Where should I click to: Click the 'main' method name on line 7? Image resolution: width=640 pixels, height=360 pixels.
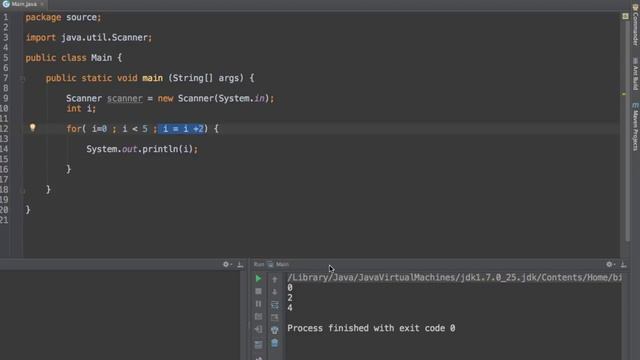pyautogui.click(x=152, y=78)
